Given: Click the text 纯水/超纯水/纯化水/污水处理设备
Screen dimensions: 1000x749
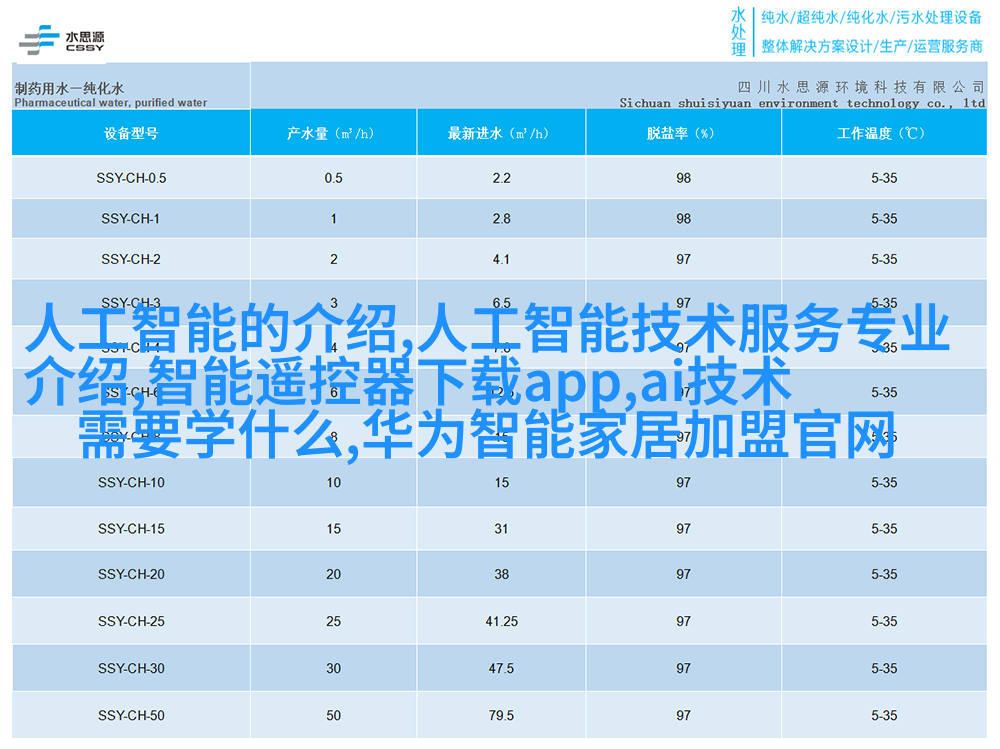Looking at the screenshot, I should click(871, 17).
